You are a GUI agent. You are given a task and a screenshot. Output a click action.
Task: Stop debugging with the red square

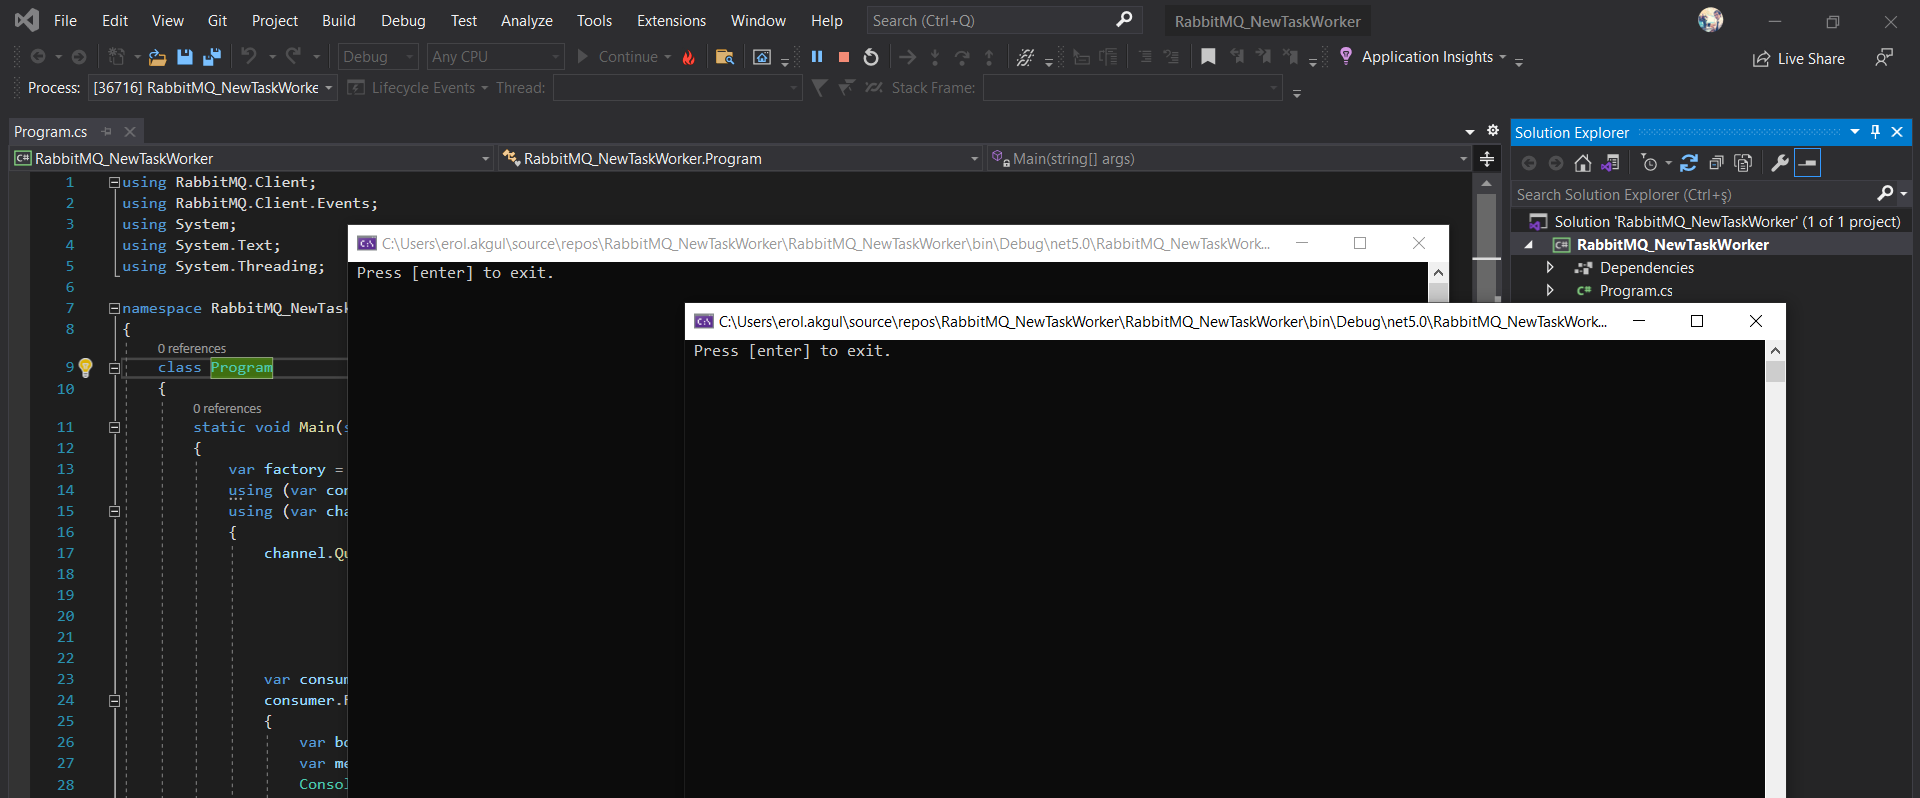pyautogui.click(x=844, y=57)
